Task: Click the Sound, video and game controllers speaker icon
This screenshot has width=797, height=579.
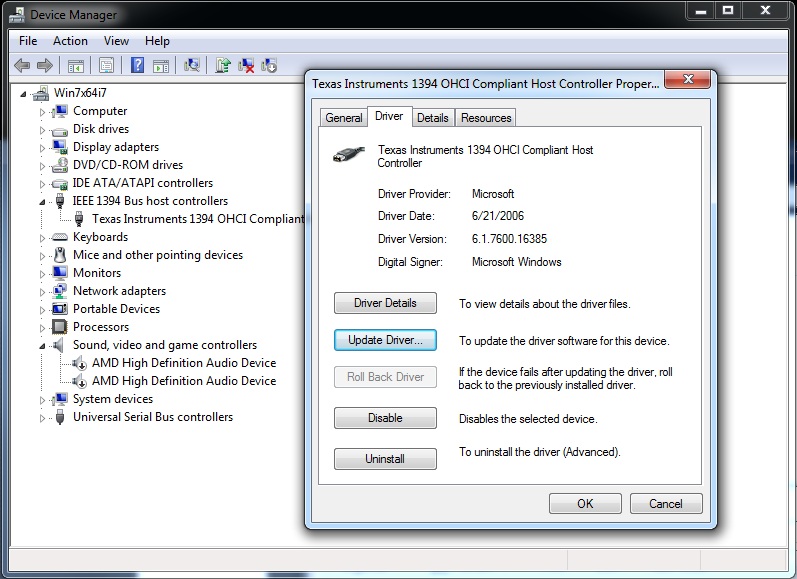Action: click(59, 345)
